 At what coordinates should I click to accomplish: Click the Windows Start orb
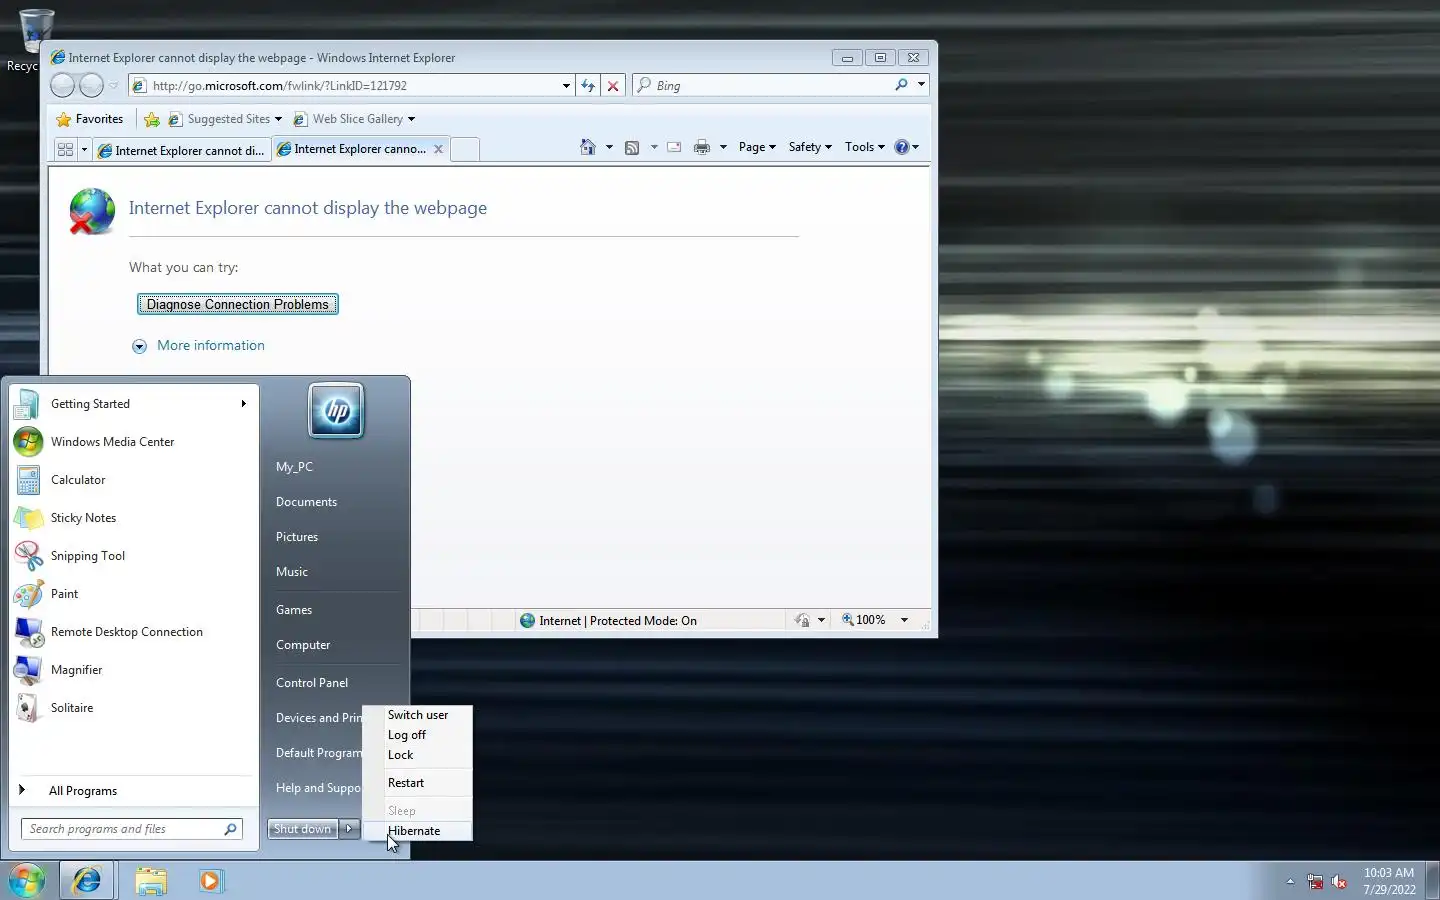pyautogui.click(x=27, y=881)
